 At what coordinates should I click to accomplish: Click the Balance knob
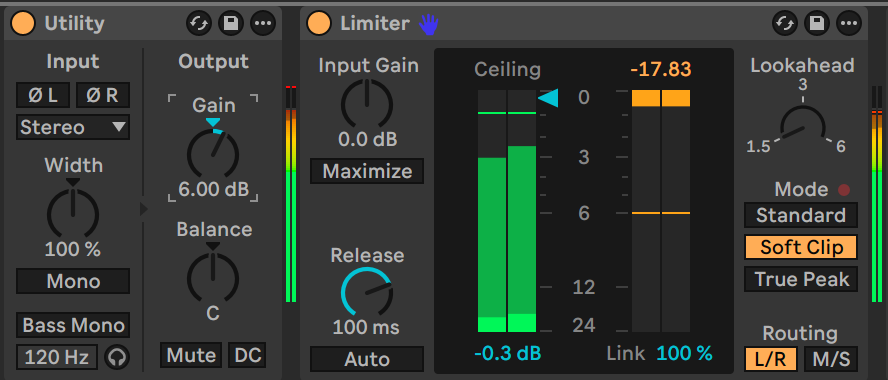pyautogui.click(x=213, y=277)
